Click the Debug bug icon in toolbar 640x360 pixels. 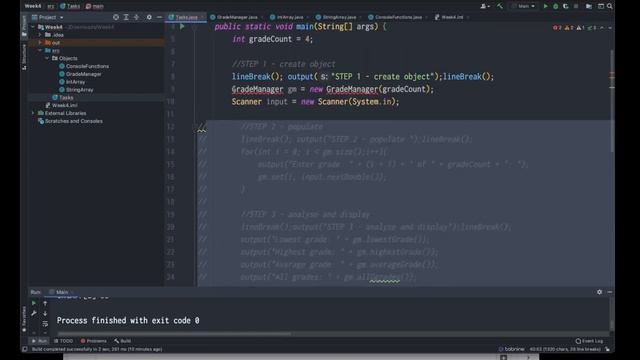pos(556,6)
